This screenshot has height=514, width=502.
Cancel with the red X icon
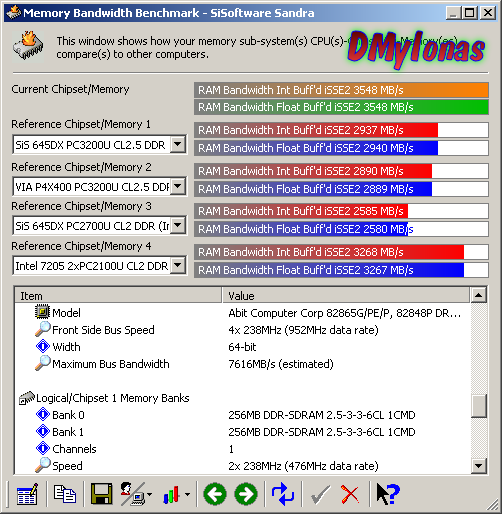350,494
